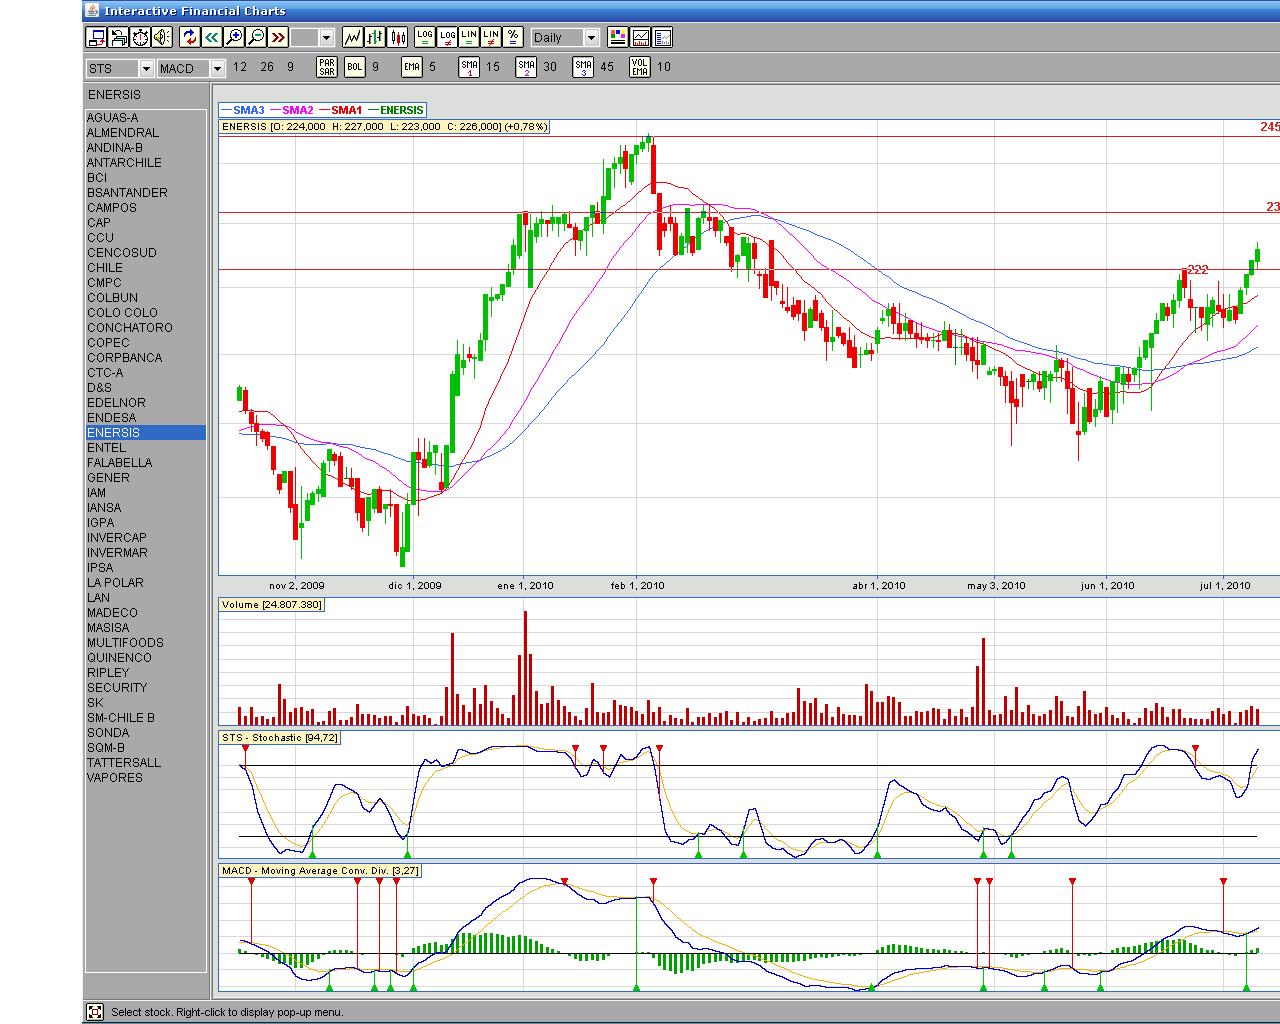Select COPEC in the stock list
The width and height of the screenshot is (1280, 1024).
pyautogui.click(x=108, y=343)
